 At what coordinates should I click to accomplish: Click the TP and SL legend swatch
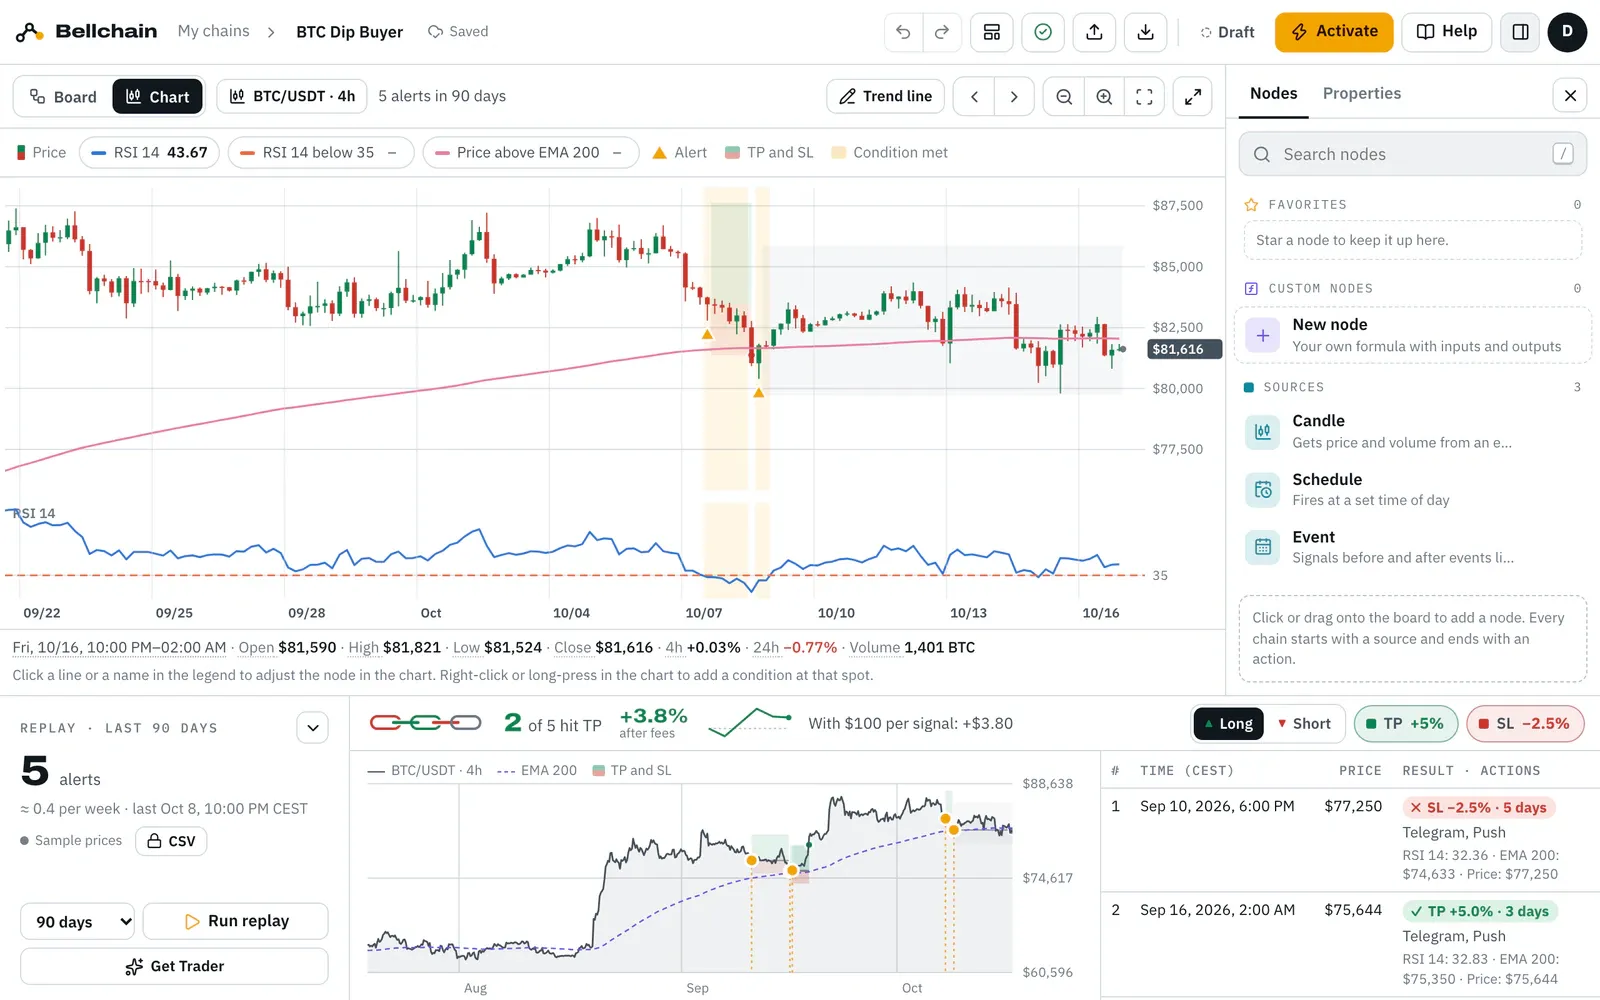(732, 152)
